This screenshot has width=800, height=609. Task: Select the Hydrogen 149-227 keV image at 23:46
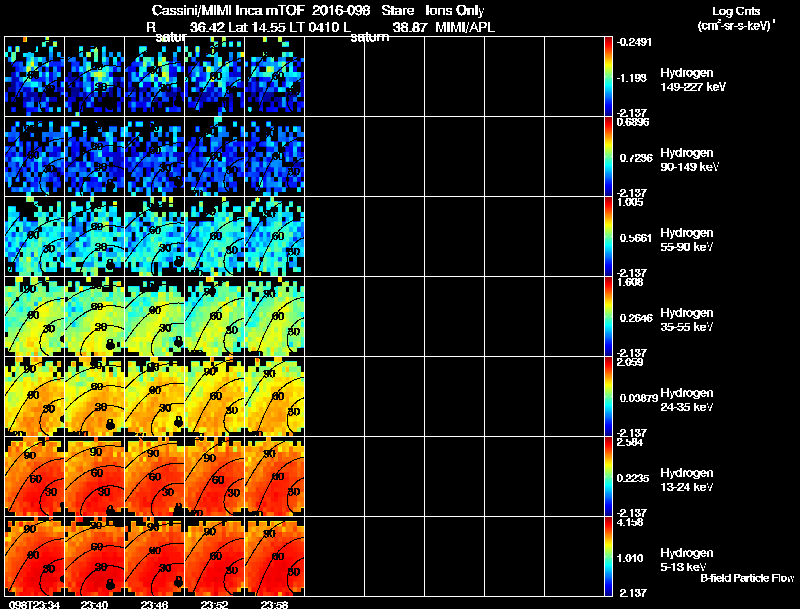(x=155, y=77)
